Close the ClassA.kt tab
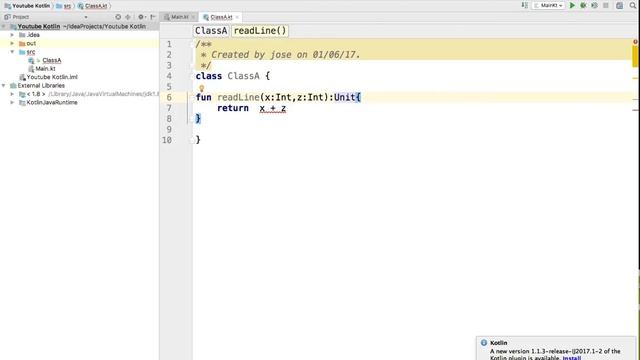The height and width of the screenshot is (360, 640). coord(237,17)
